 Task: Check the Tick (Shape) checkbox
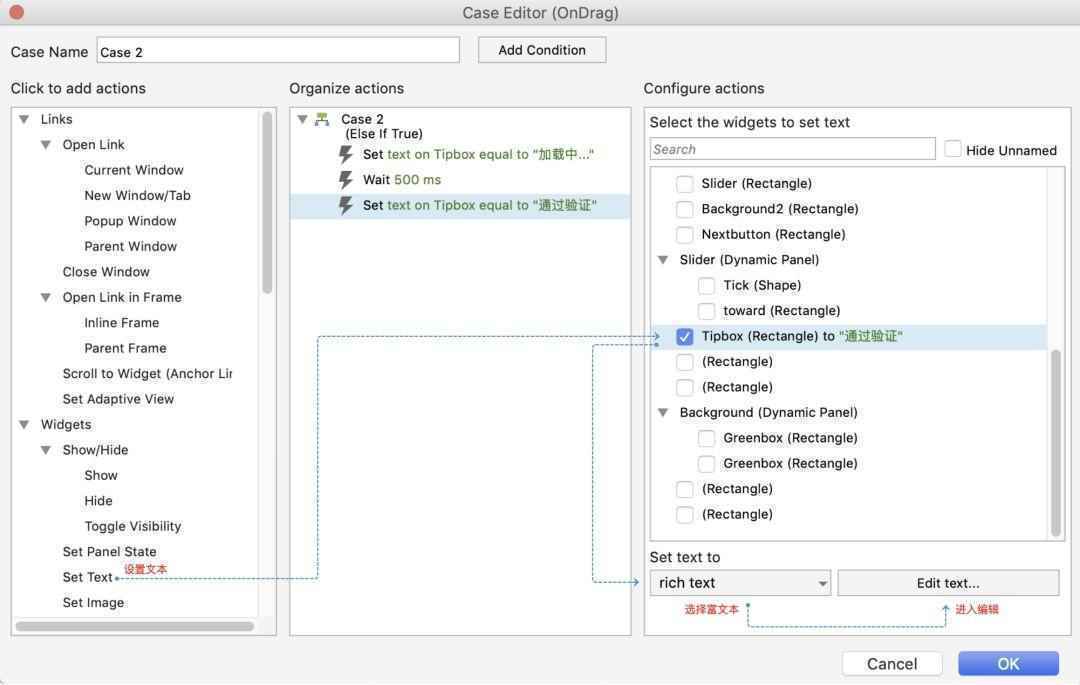[x=706, y=286]
